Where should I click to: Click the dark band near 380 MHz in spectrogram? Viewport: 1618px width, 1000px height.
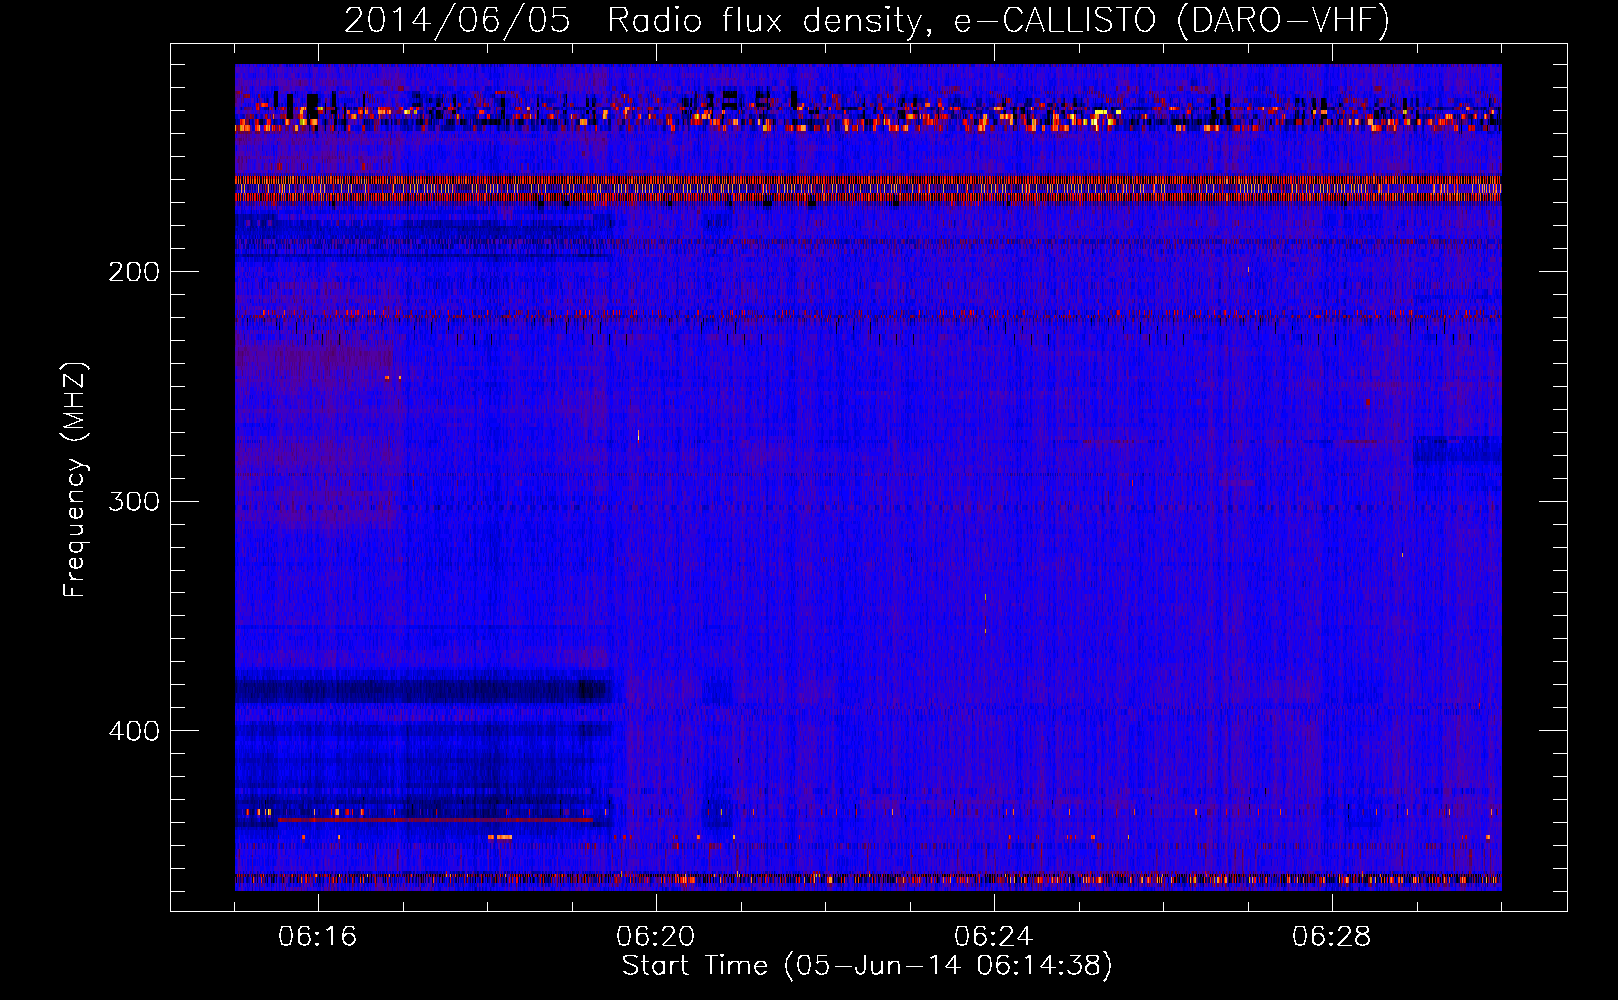tap(423, 690)
